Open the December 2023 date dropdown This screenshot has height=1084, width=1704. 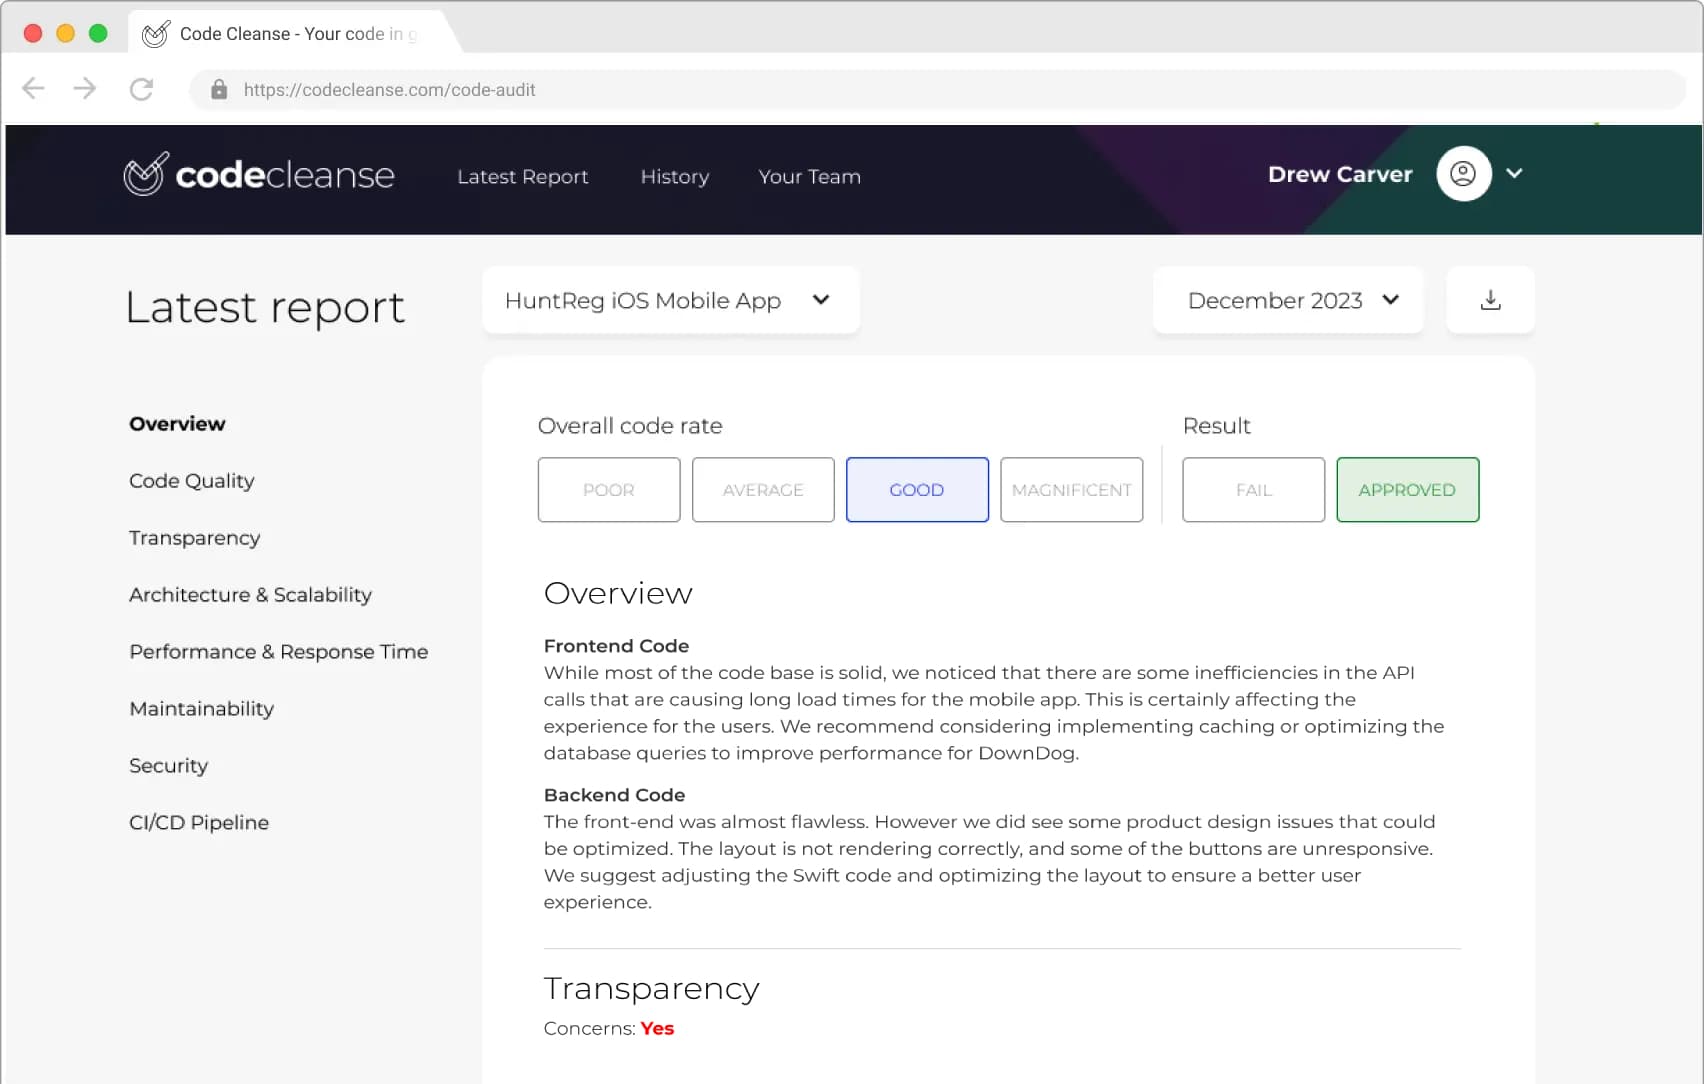1288,300
